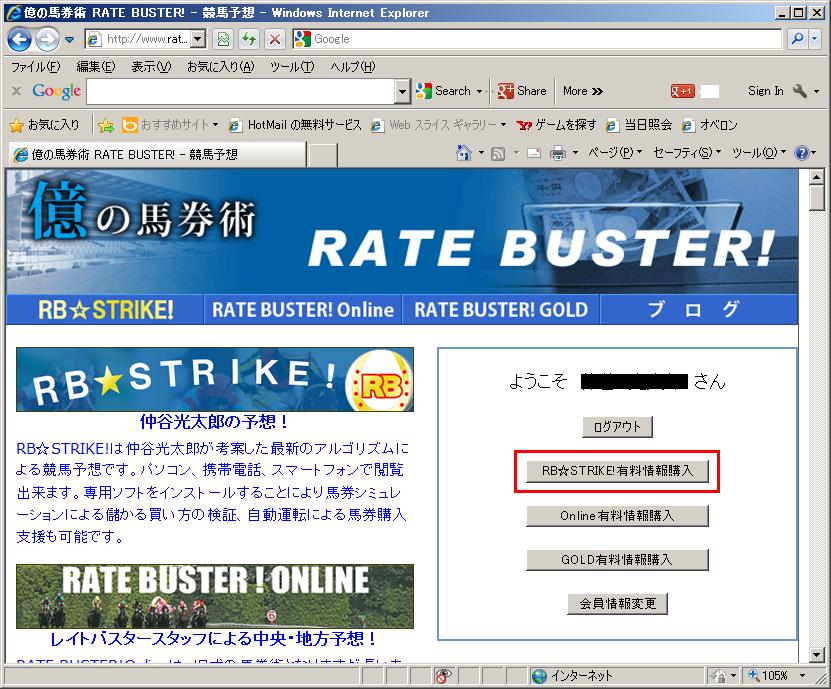Viewport: 831px width, 689px height.
Task: Open the recent pages dropdown arrow
Action: click(x=69, y=39)
